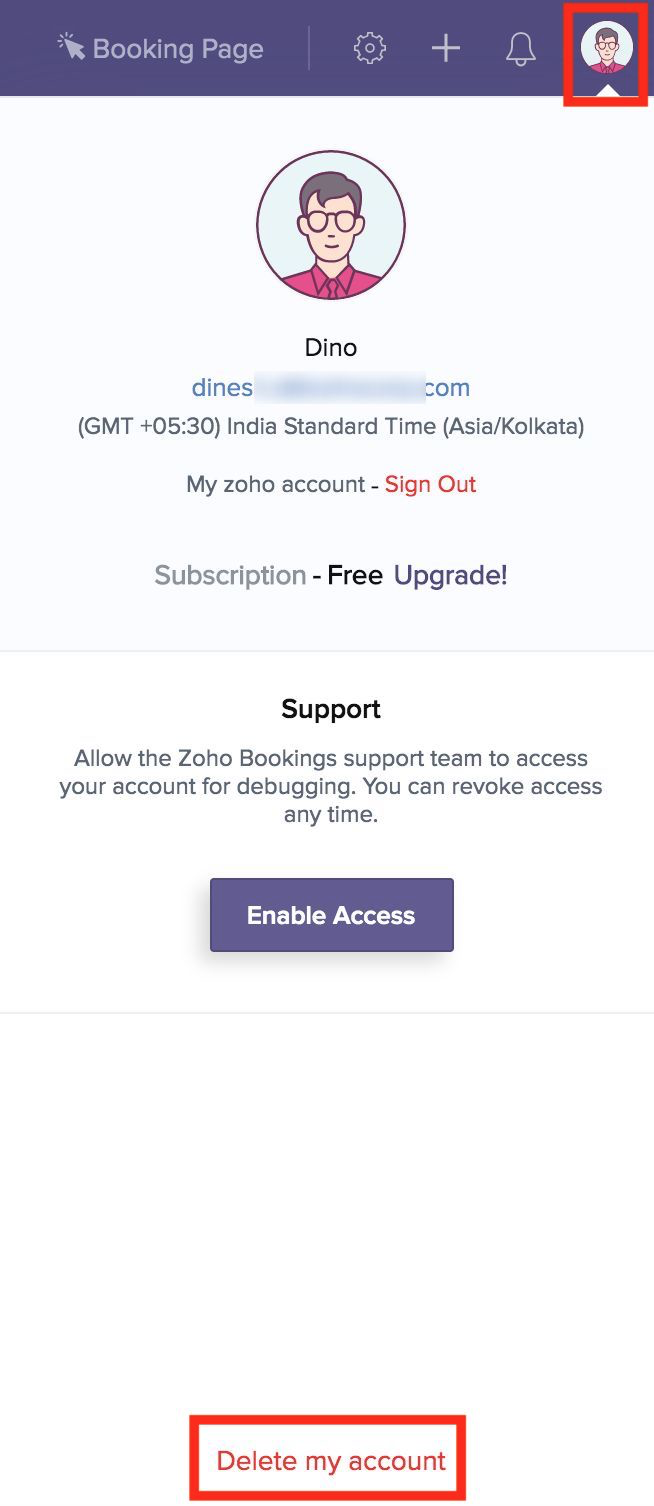The height and width of the screenshot is (1506, 654).
Task: Sign Out of the account
Action: click(431, 485)
